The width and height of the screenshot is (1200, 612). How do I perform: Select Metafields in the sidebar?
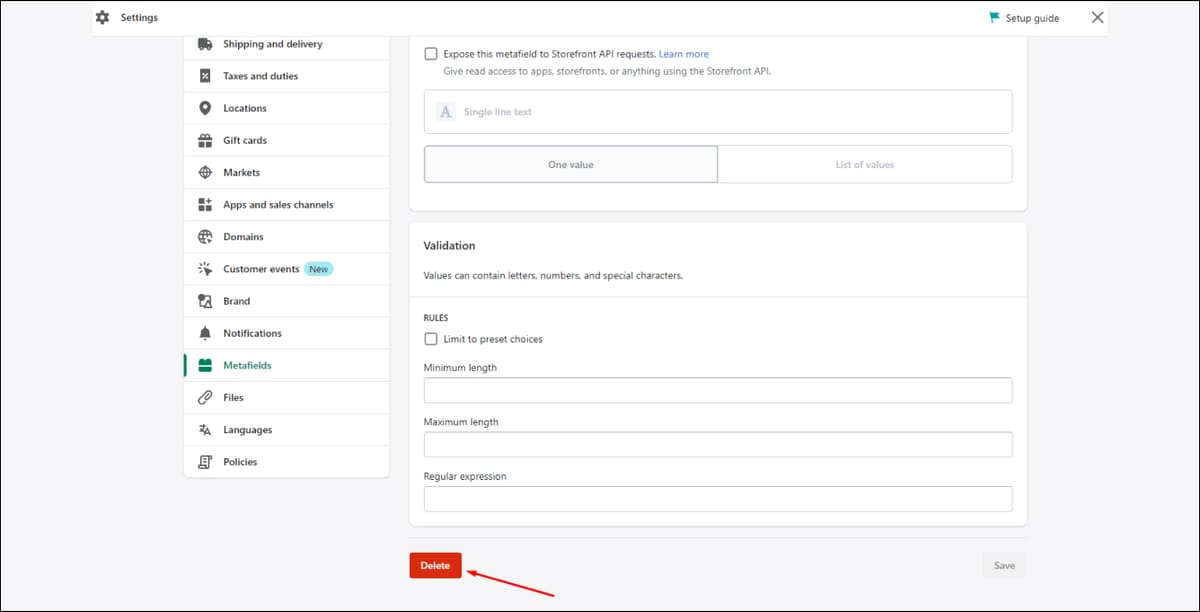[286, 365]
